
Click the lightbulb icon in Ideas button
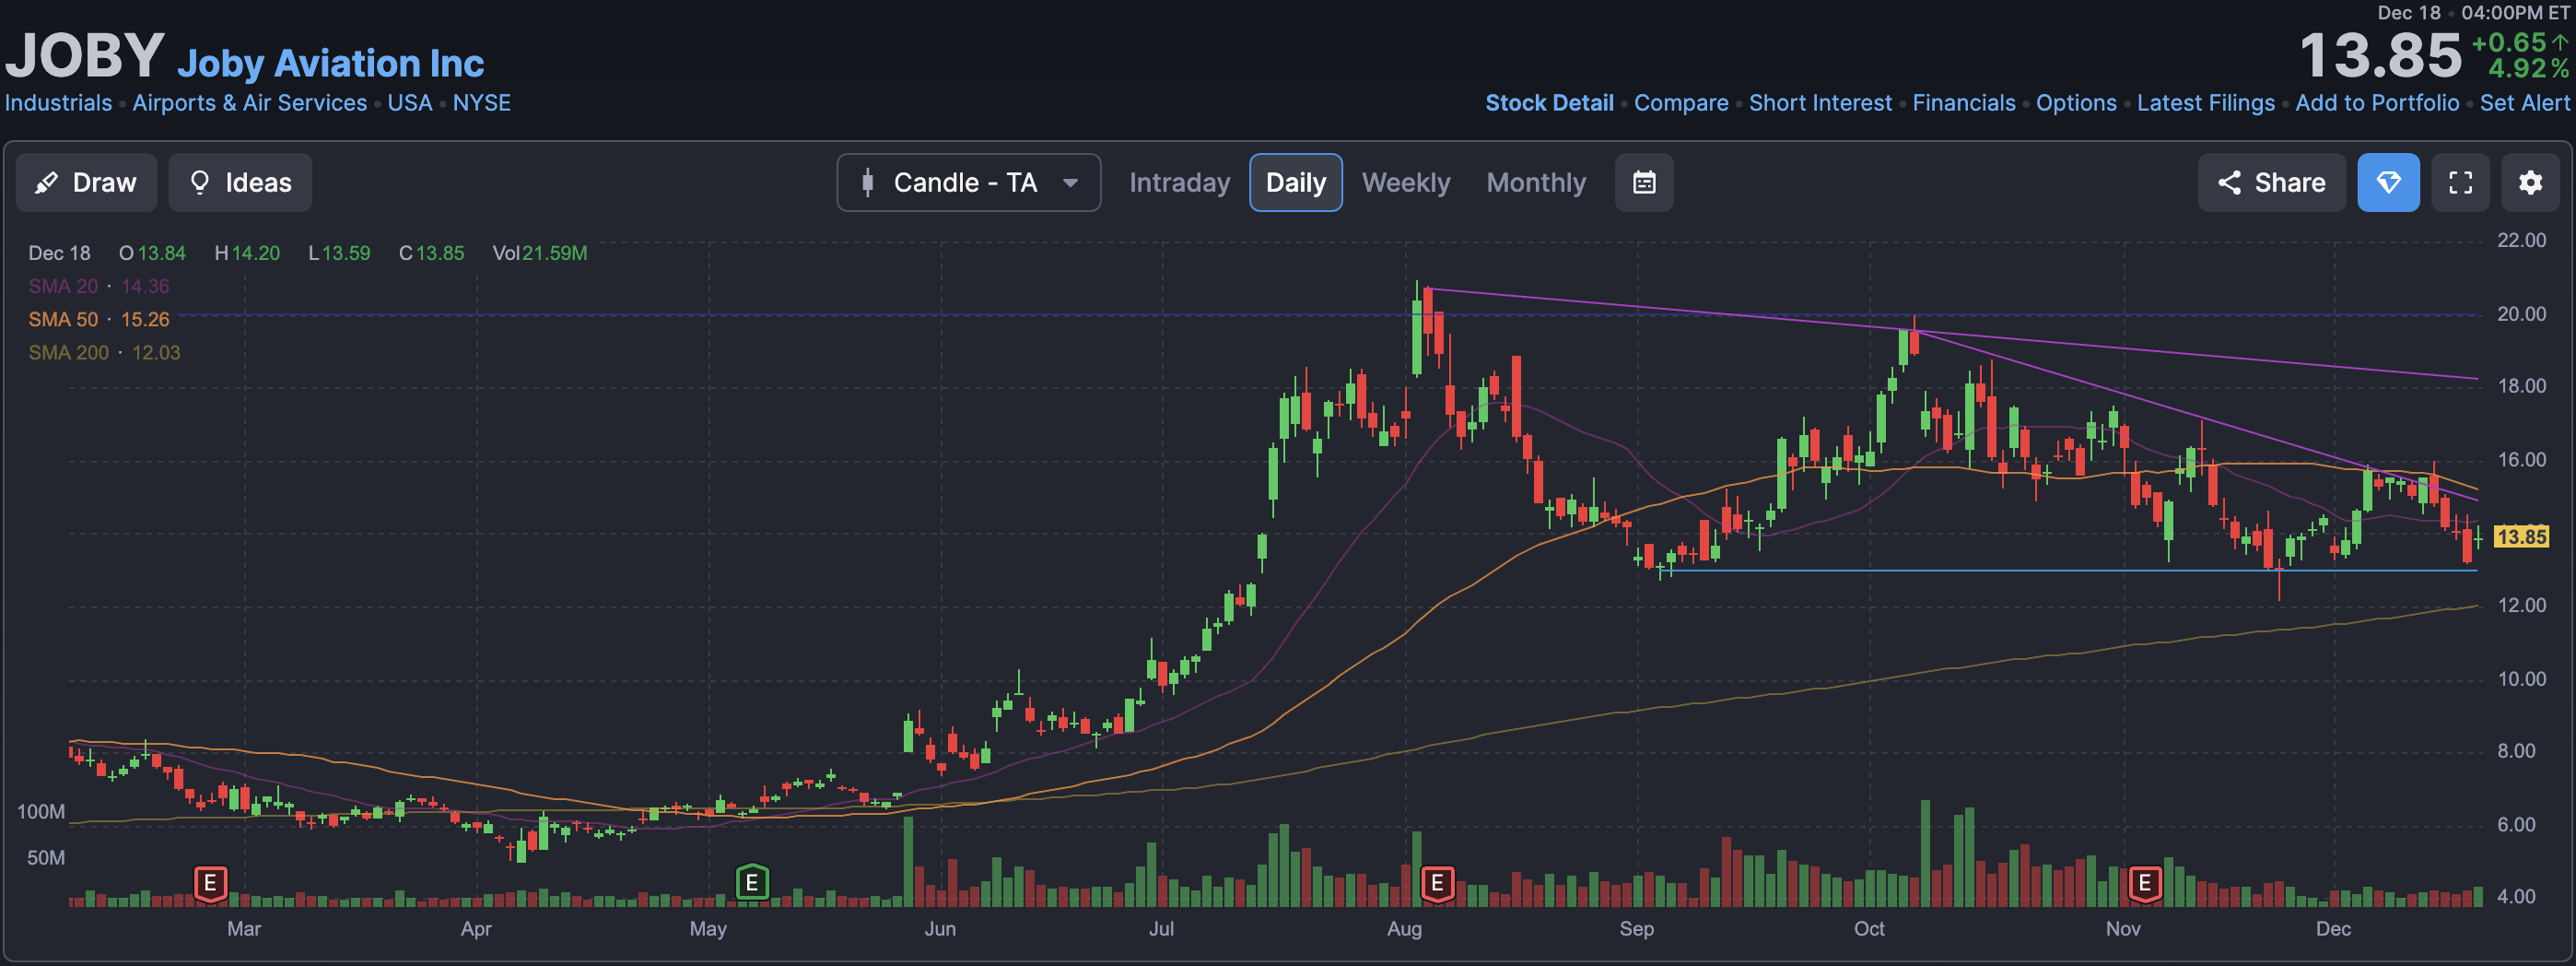(x=200, y=182)
